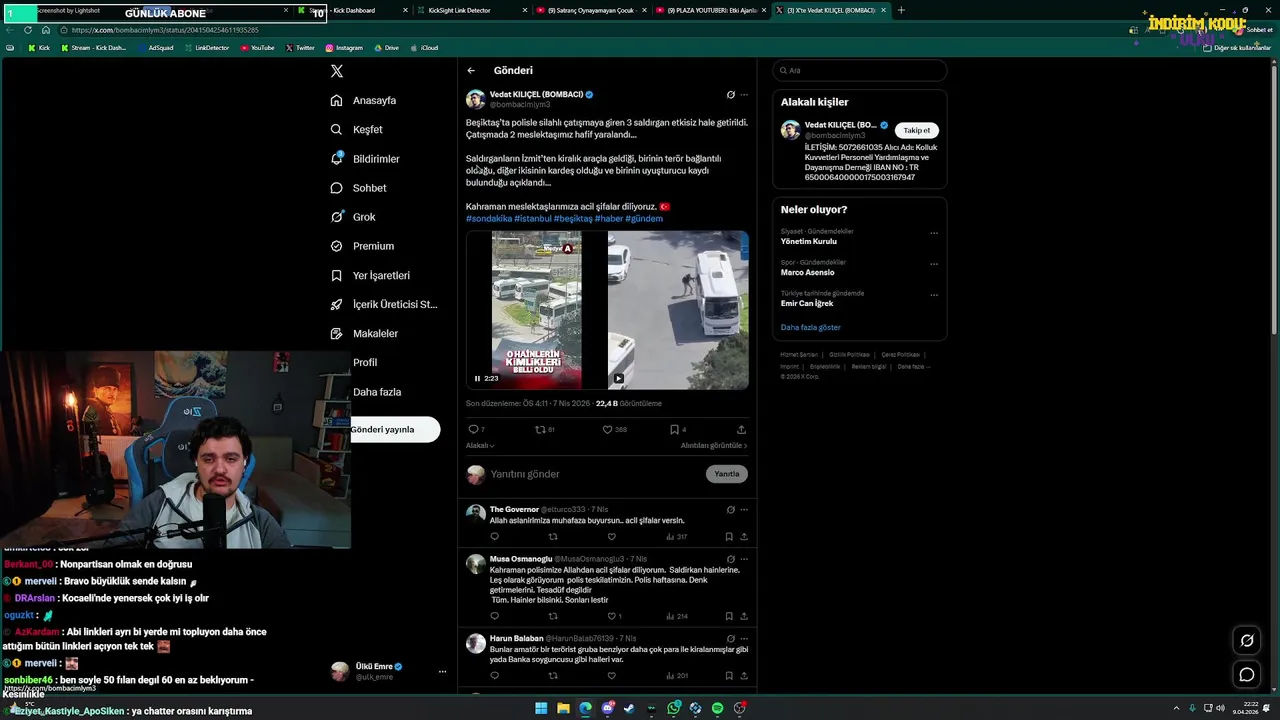Open WhatsApp from taskbar
This screenshot has height=720, width=1280.
pos(674,708)
